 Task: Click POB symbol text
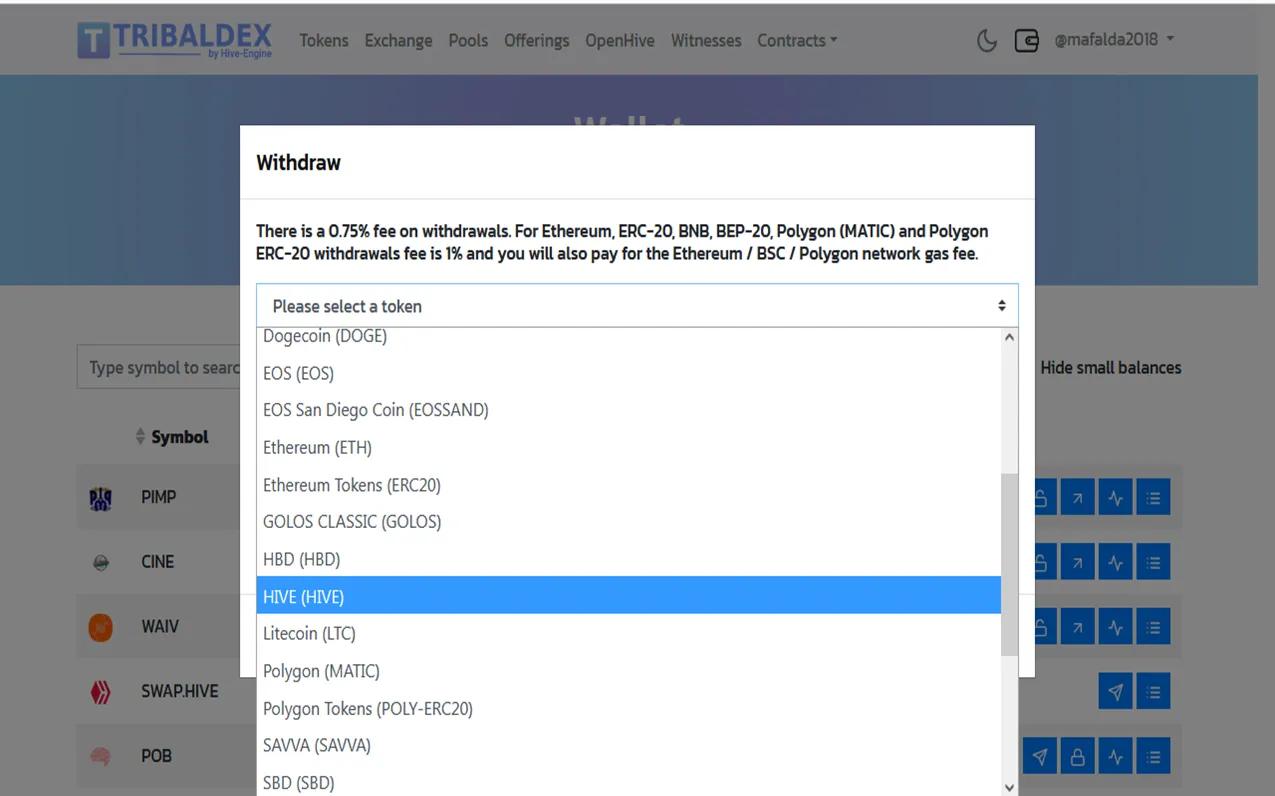[x=156, y=756]
